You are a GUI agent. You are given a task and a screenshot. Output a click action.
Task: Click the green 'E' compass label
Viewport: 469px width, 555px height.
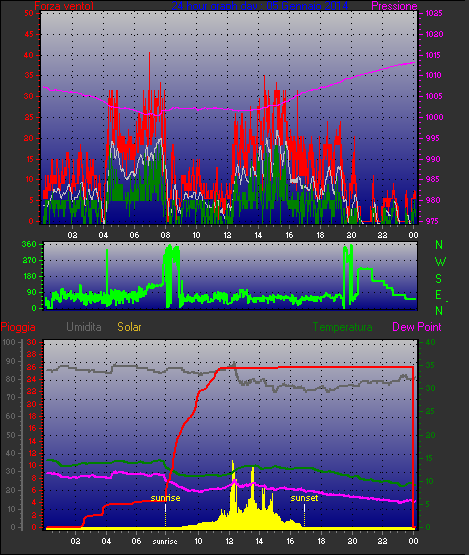click(x=438, y=295)
